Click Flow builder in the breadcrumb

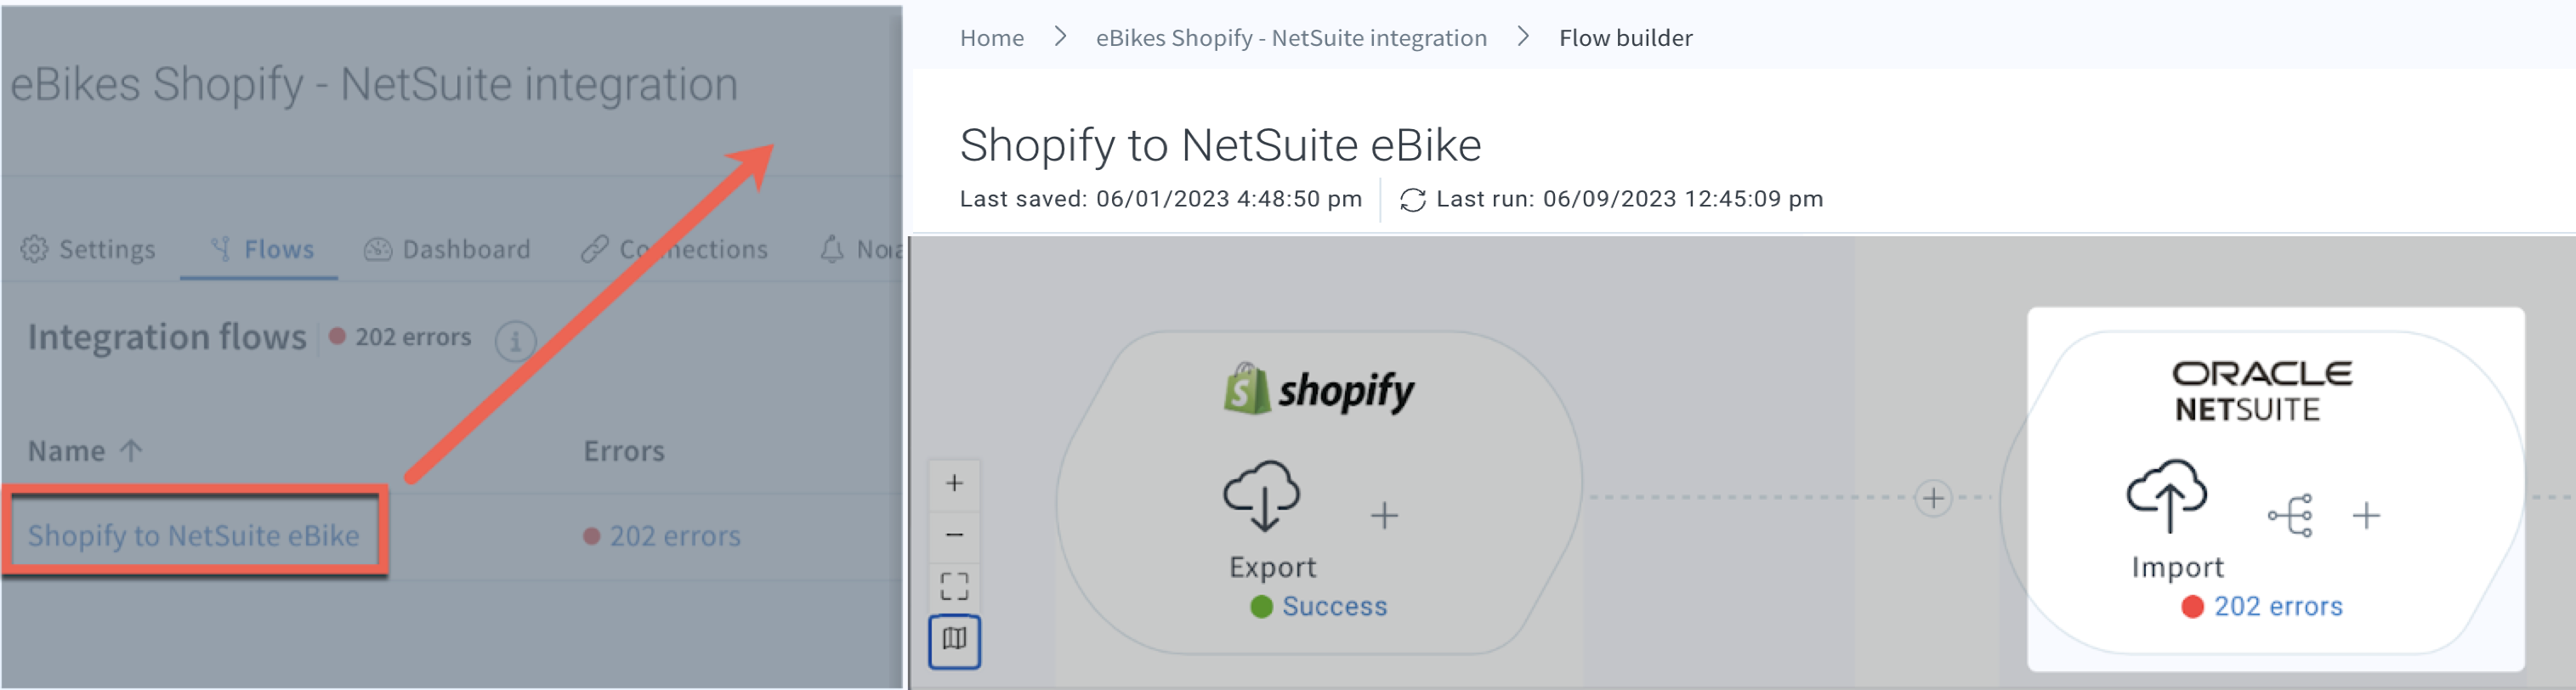[x=1625, y=38]
